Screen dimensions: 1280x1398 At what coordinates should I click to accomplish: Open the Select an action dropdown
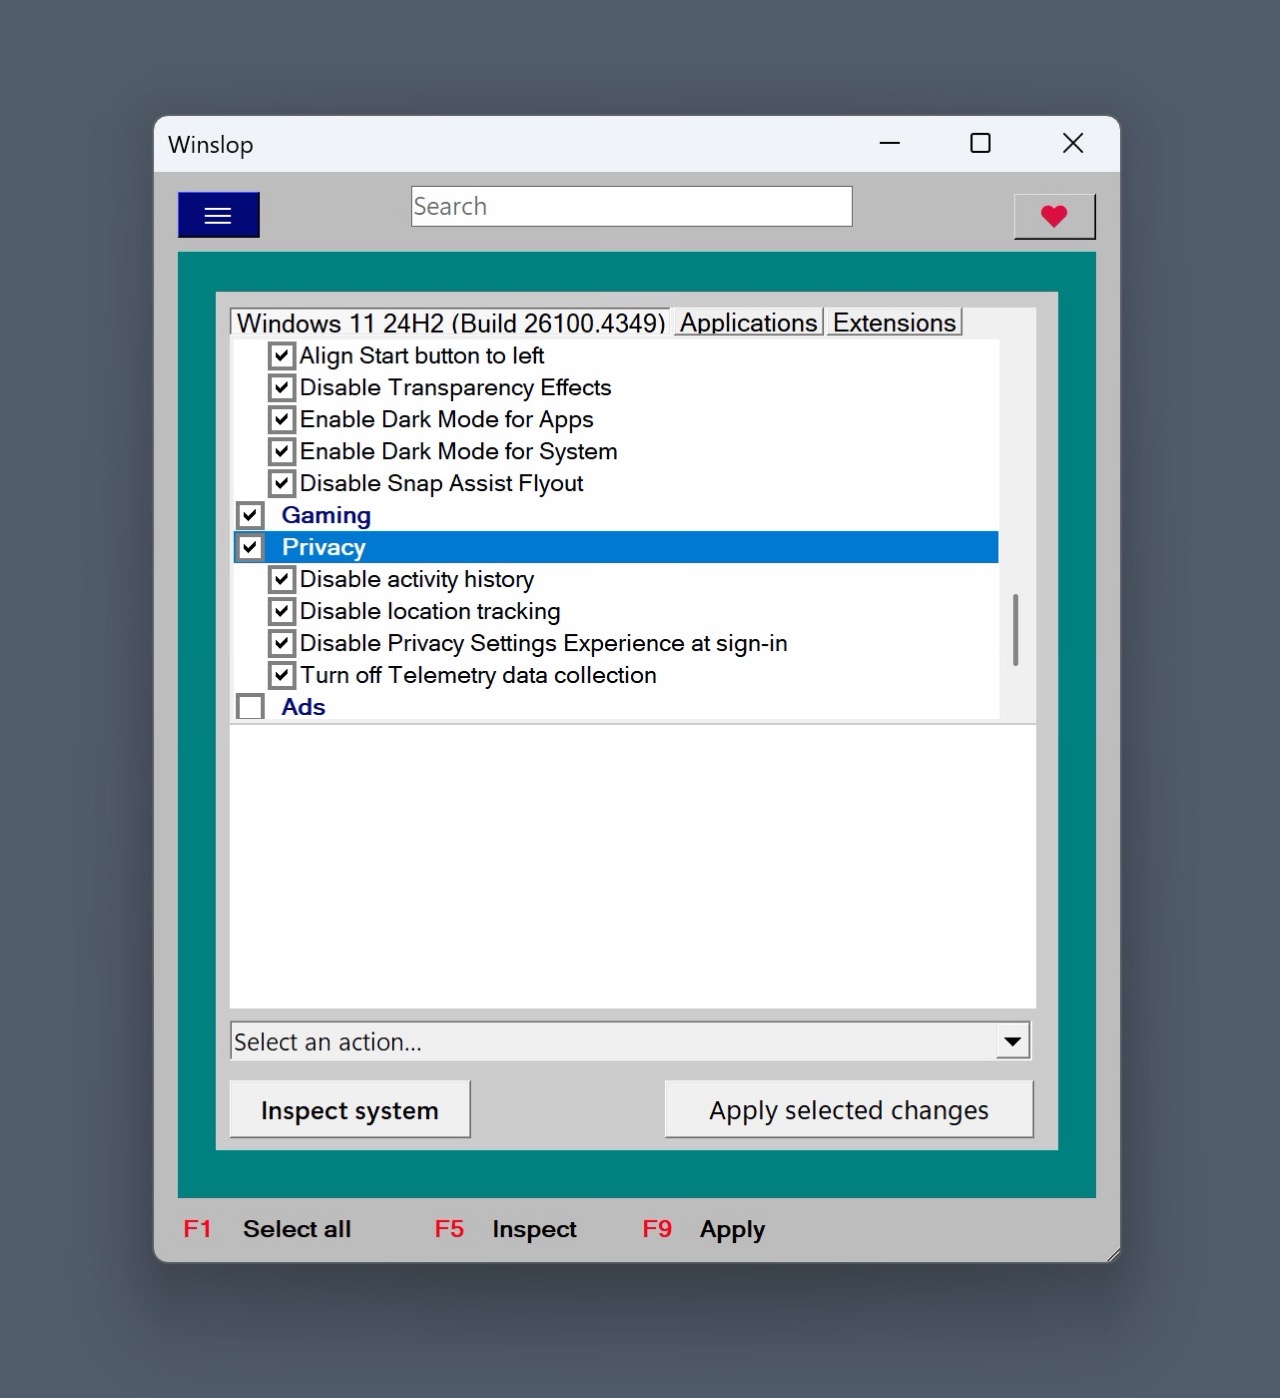point(1012,1041)
